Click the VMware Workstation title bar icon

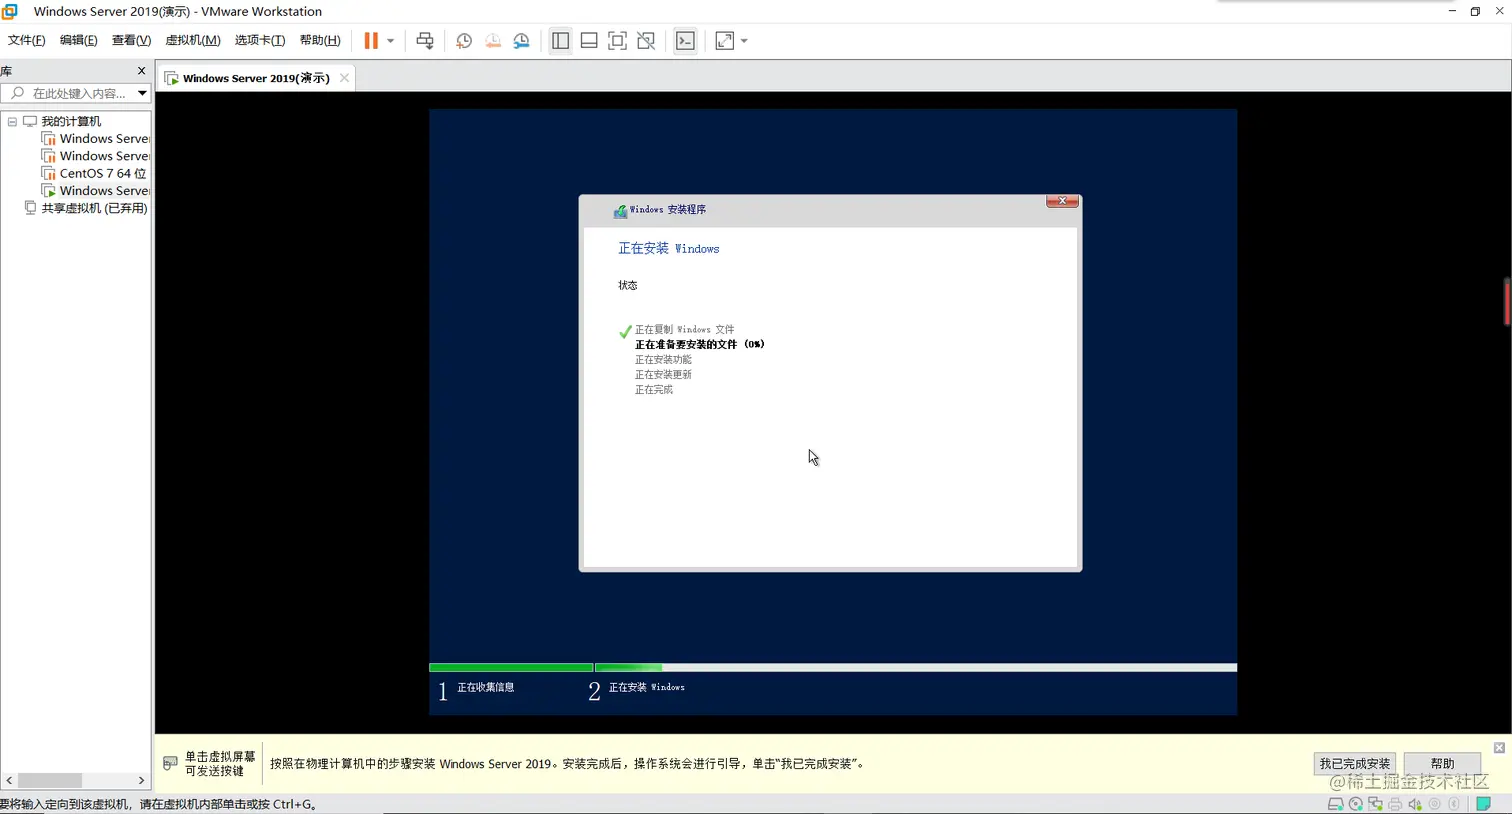click(x=10, y=11)
